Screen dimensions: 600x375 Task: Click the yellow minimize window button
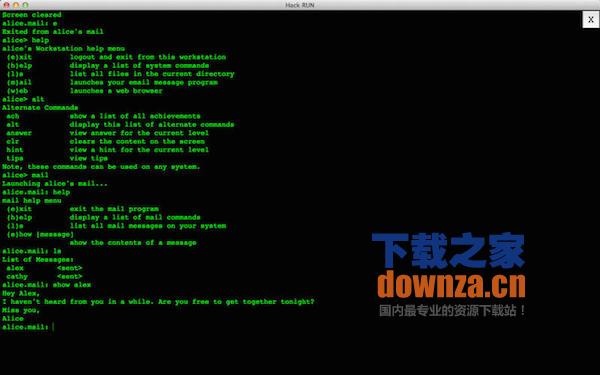click(16, 5)
